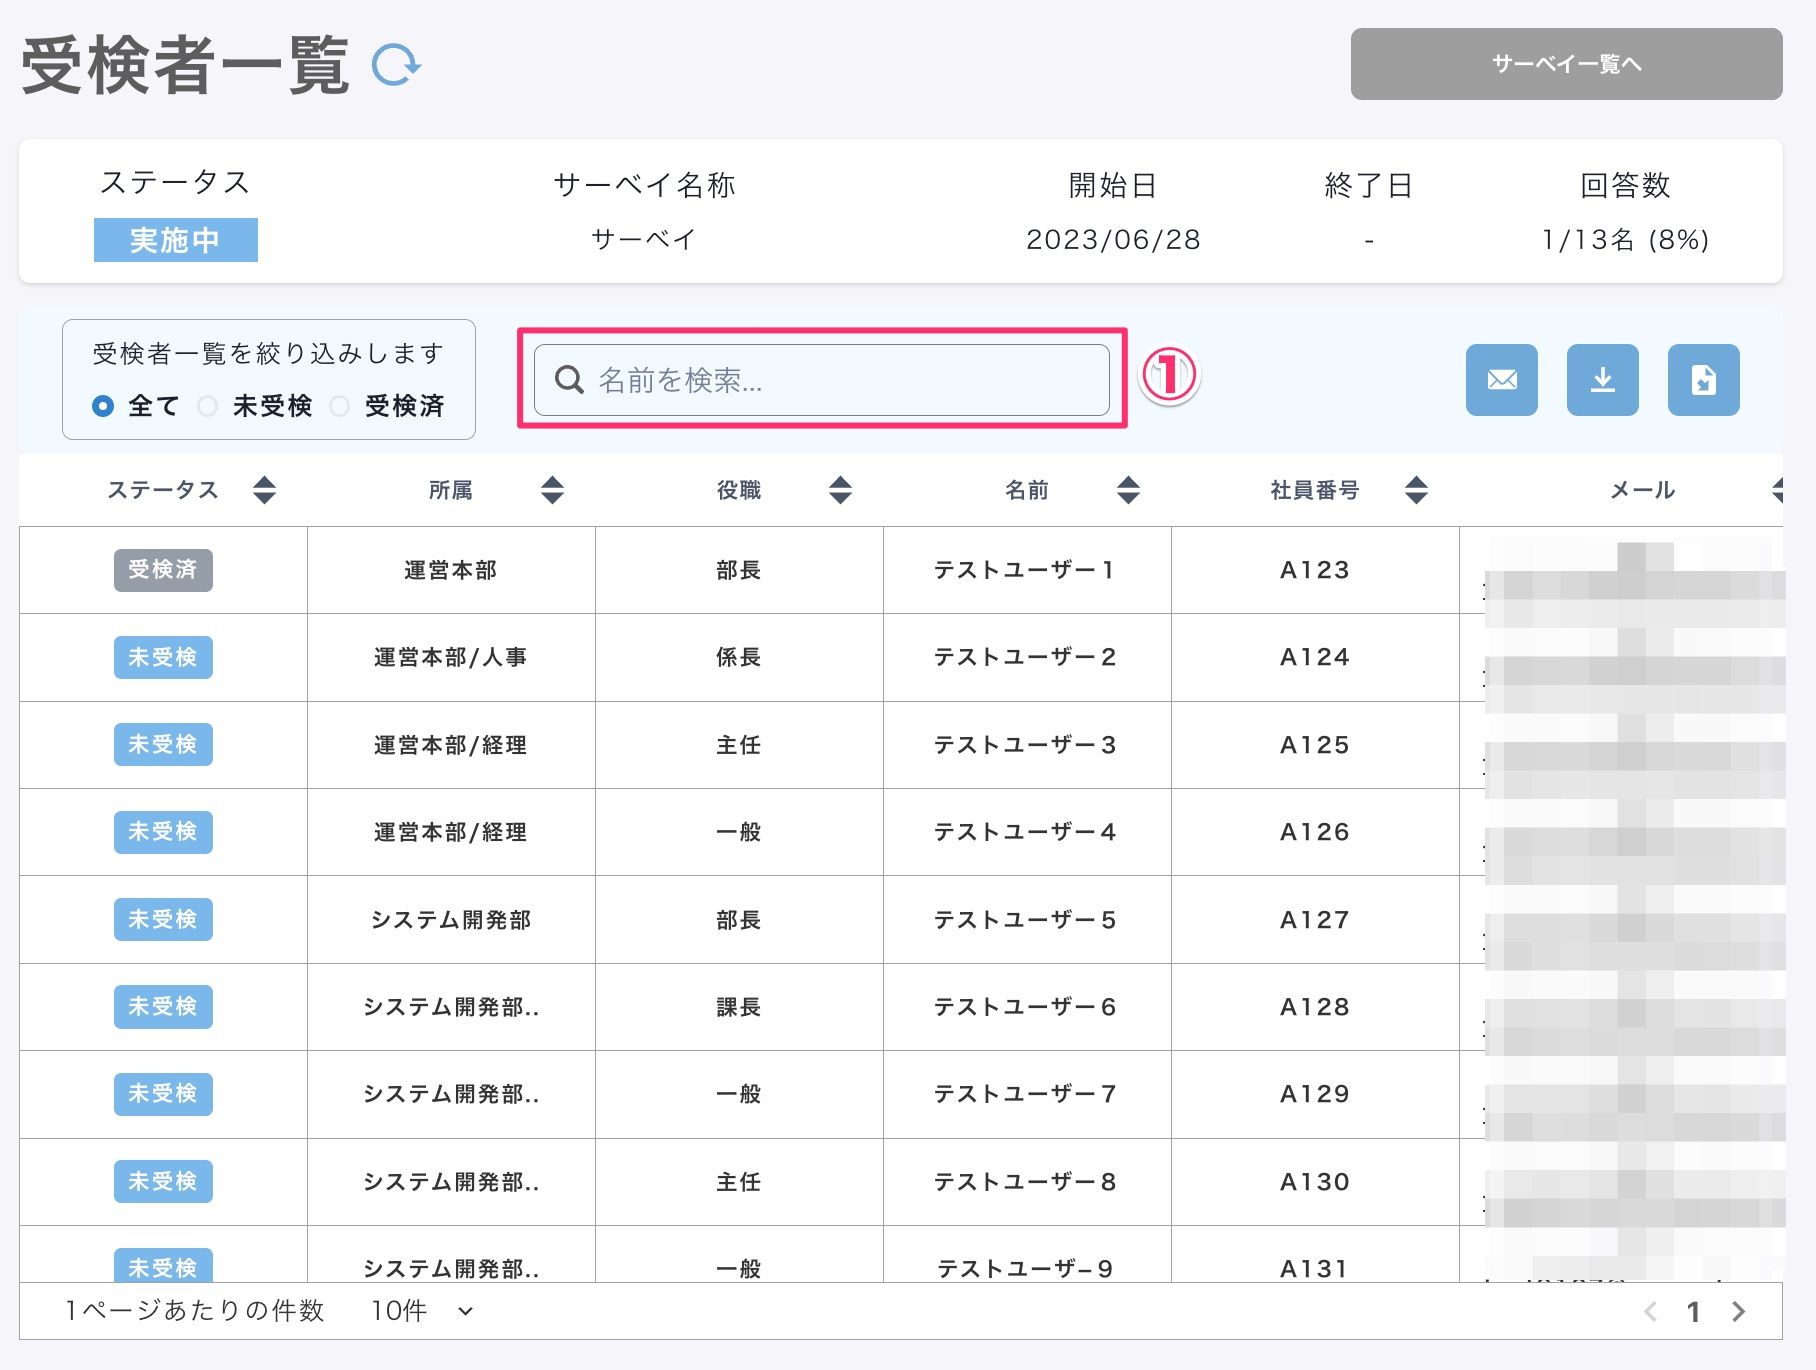Go to previous page with left chevron
Image resolution: width=1816 pixels, height=1370 pixels.
click(1651, 1311)
